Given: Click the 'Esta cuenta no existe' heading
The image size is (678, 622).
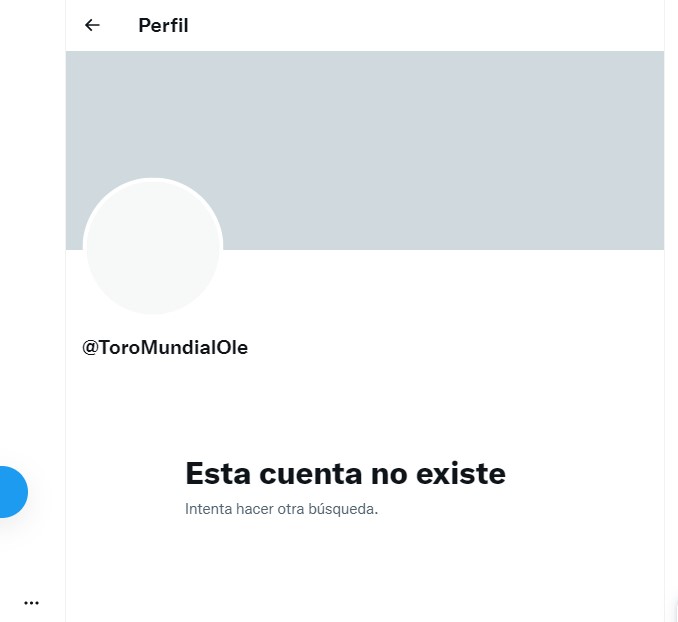Looking at the screenshot, I should pos(345,473).
